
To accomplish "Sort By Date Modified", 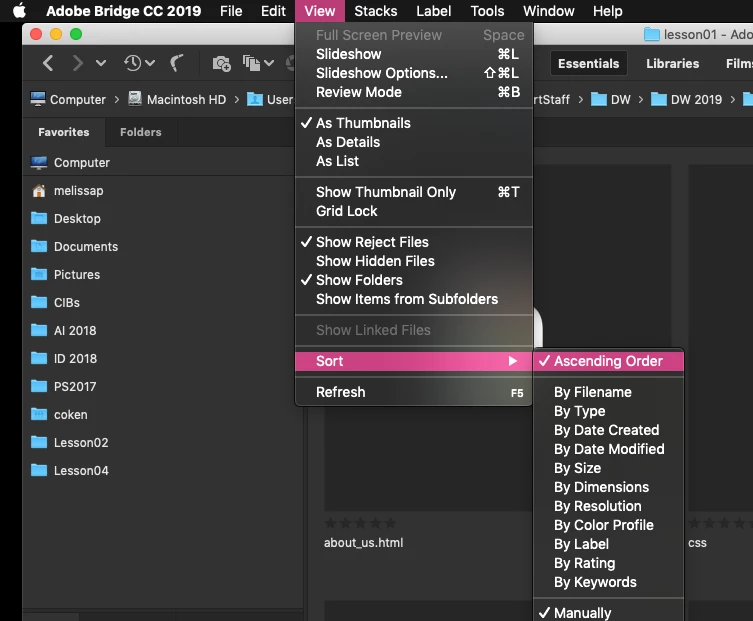I will click(x=608, y=449).
